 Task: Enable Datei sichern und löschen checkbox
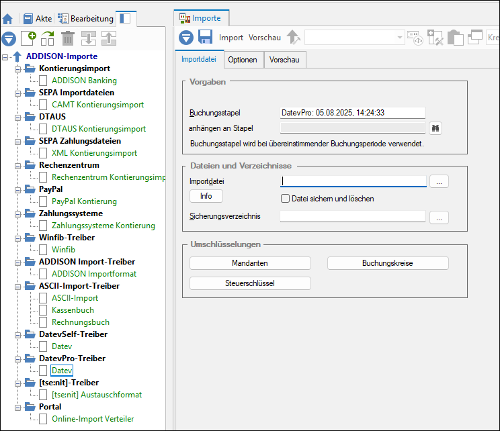click(x=285, y=199)
